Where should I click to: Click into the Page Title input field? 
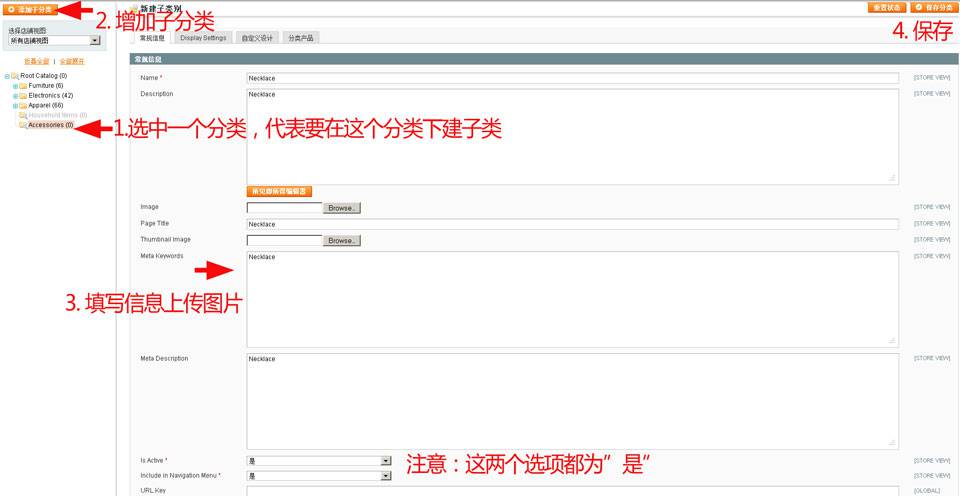(x=572, y=224)
